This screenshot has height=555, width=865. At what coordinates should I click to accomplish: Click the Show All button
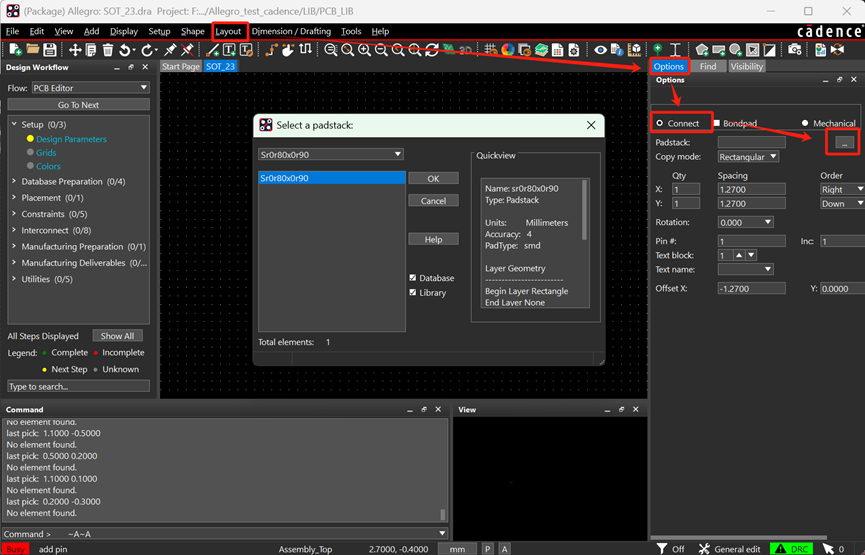(118, 336)
